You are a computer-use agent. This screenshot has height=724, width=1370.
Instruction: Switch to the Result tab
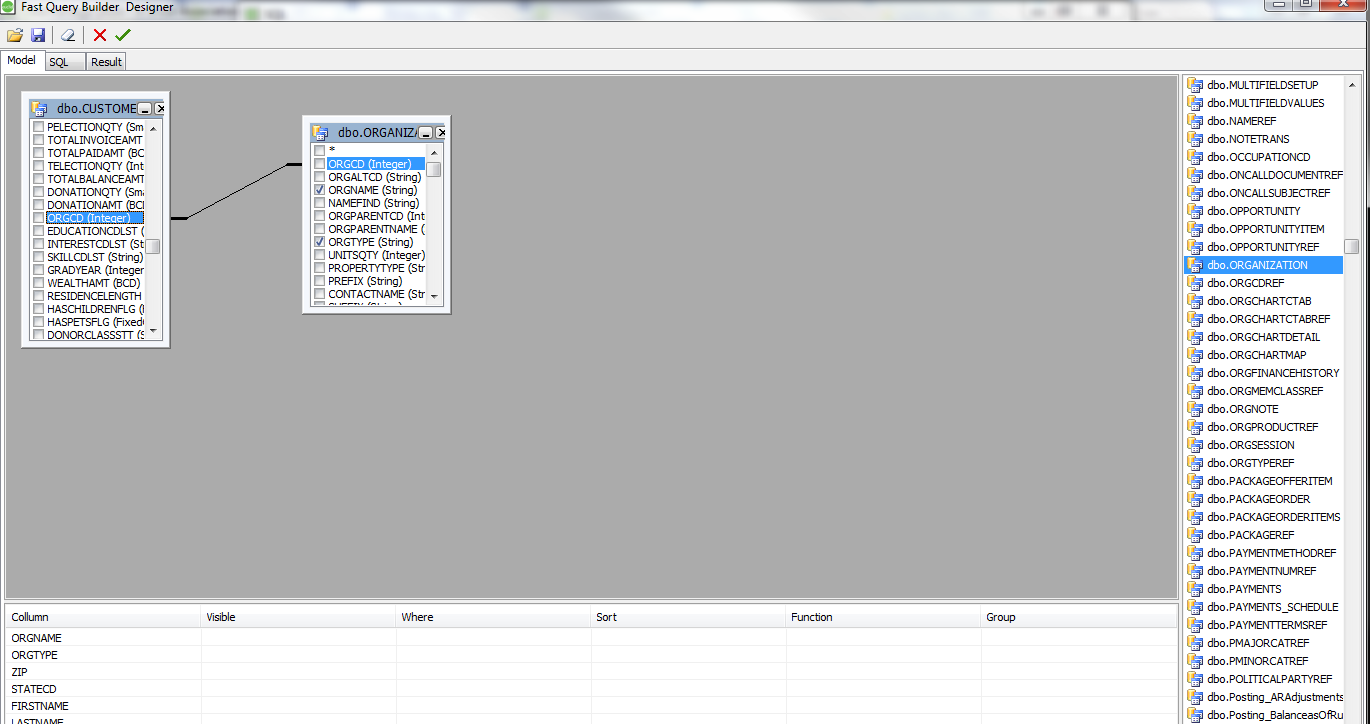click(x=106, y=62)
